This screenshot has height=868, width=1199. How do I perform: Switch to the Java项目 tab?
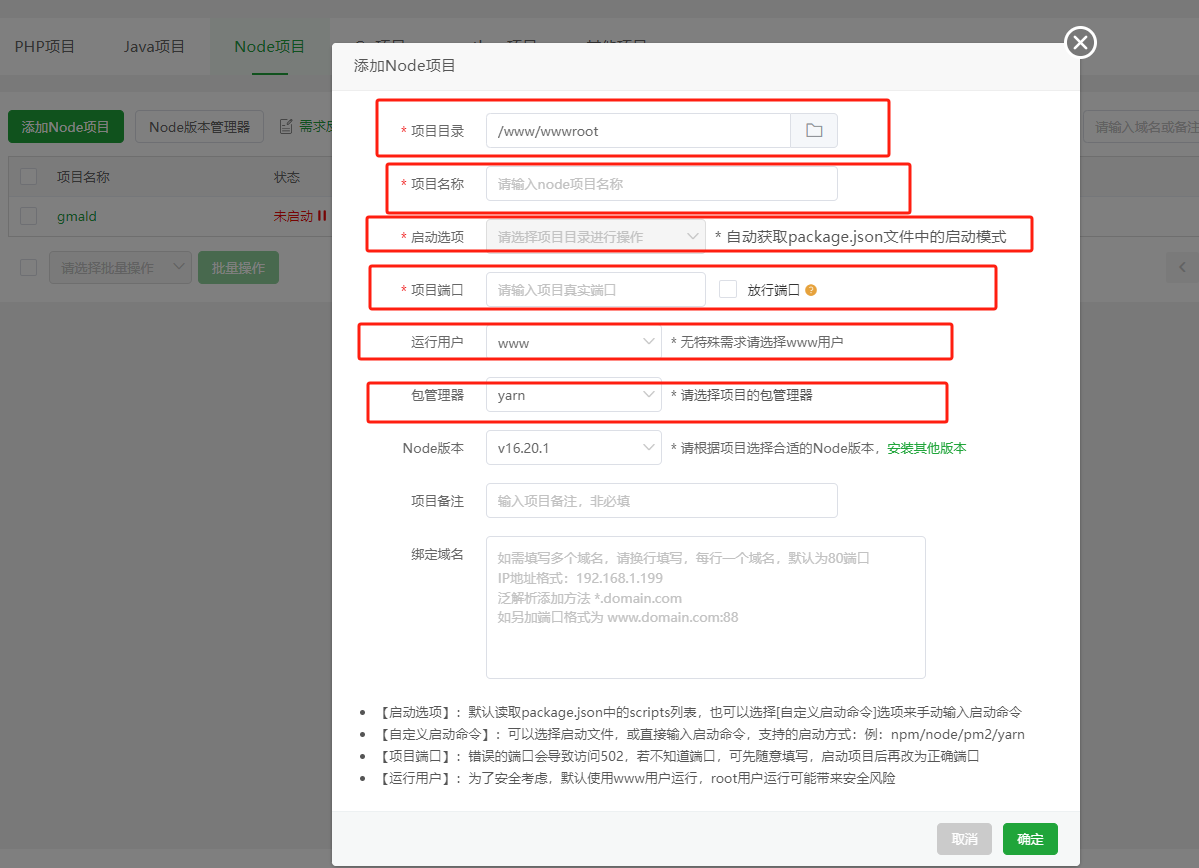[154, 47]
